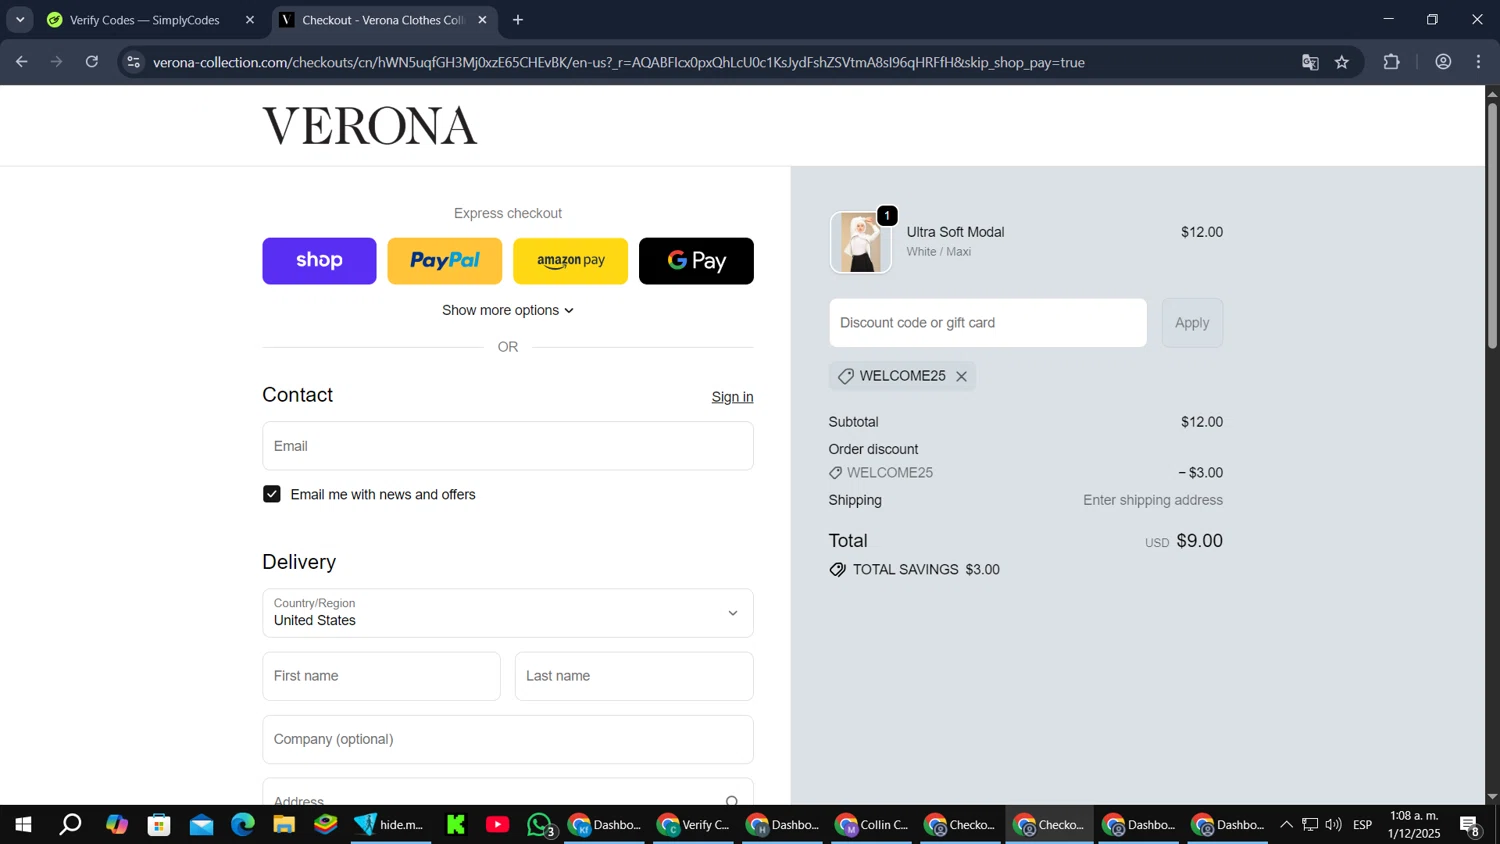Click the Discount code or gift card field

click(x=988, y=323)
